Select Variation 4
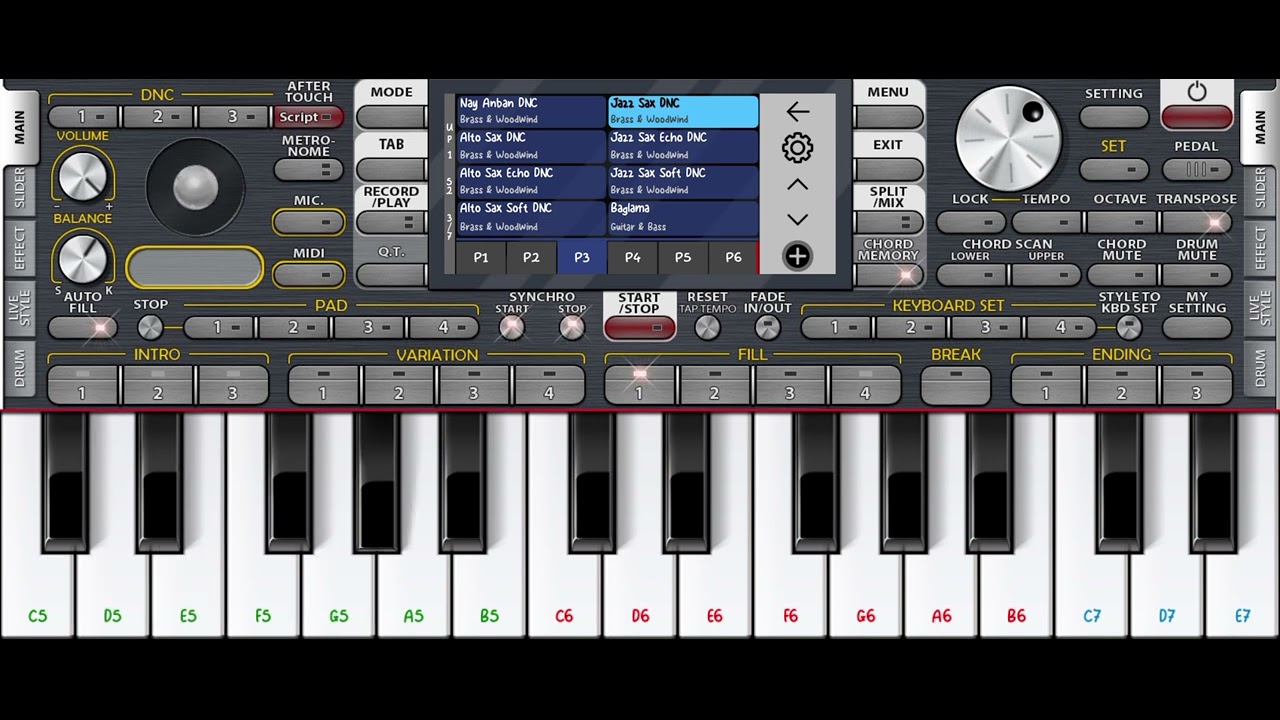 click(549, 385)
